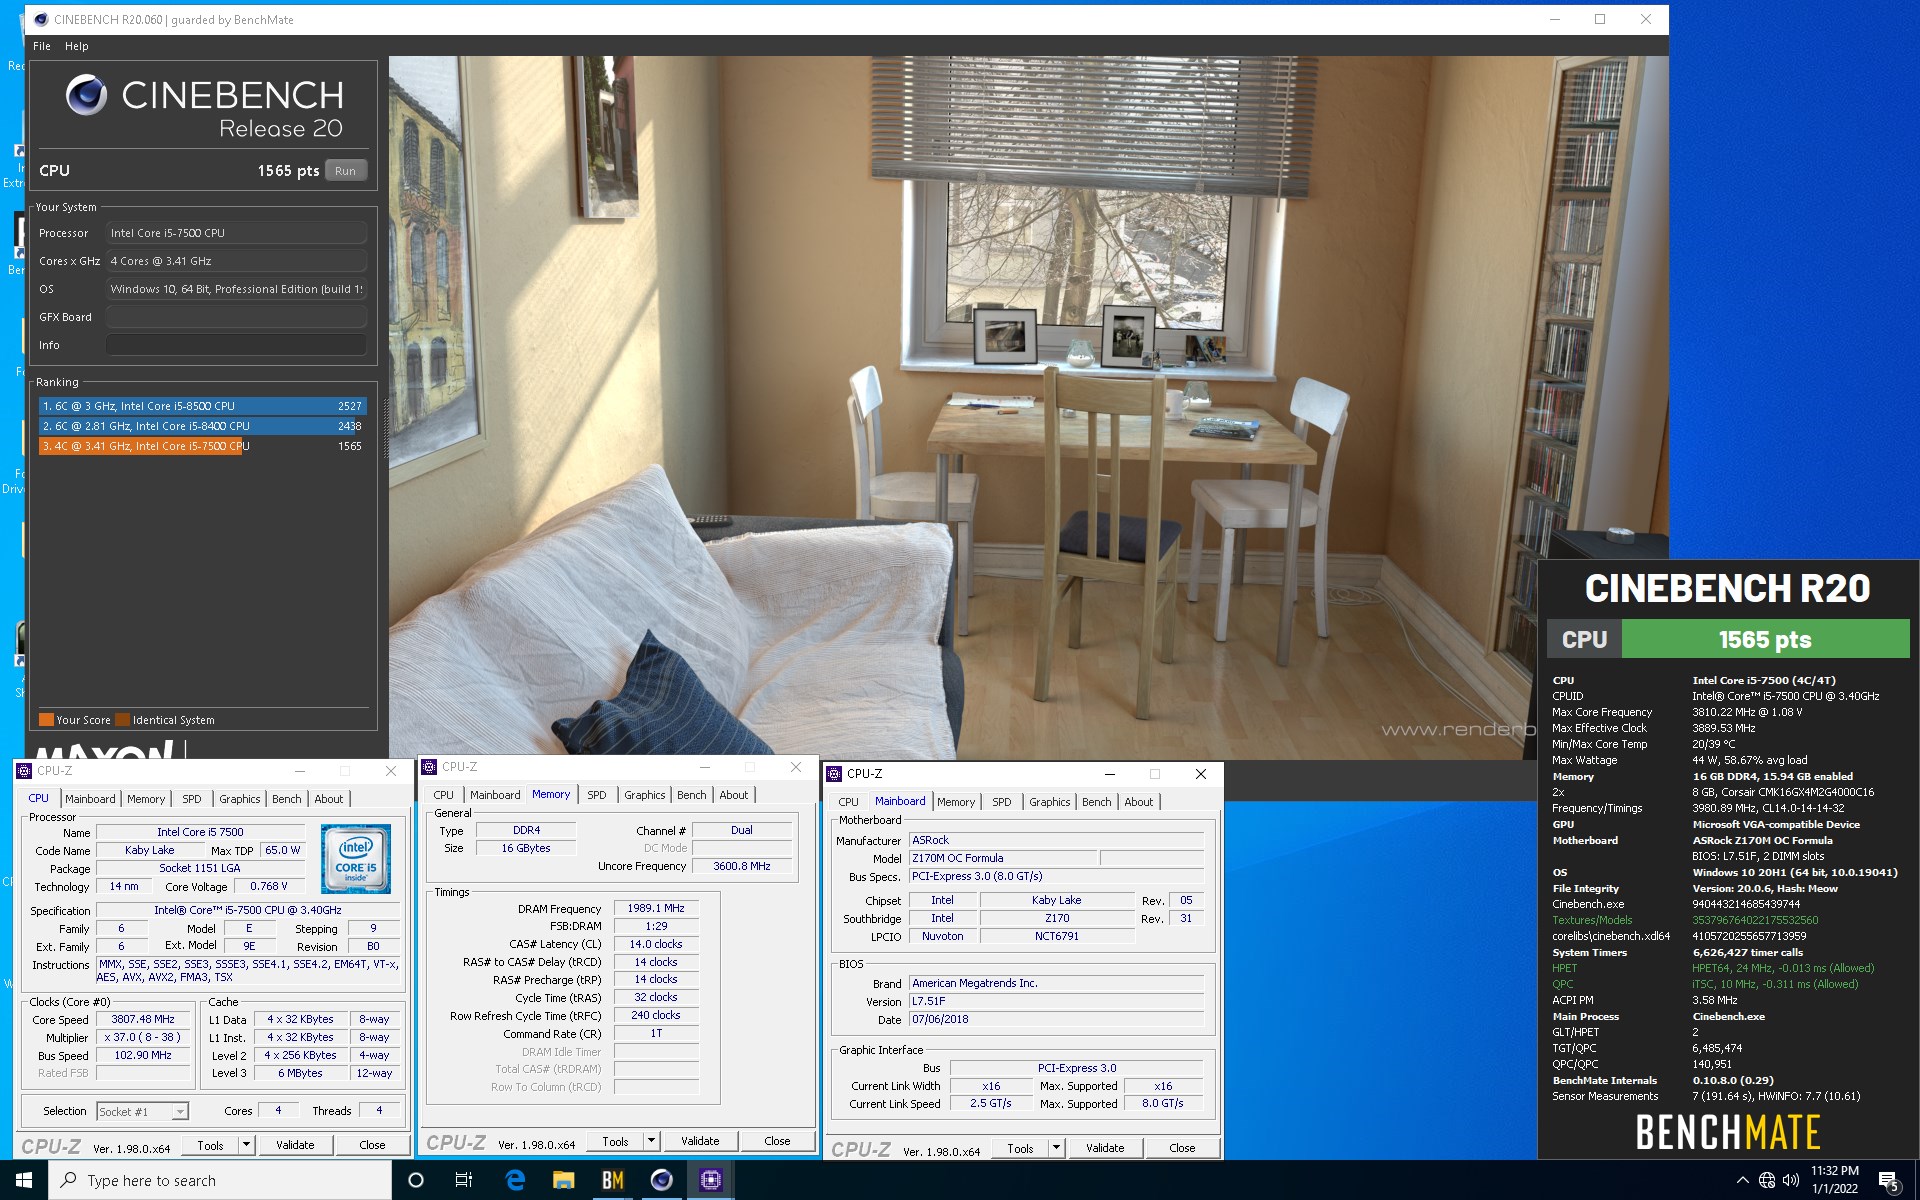The width and height of the screenshot is (1920, 1200).
Task: Switch to SPD tab in middle CPU-Z
Action: 597,795
